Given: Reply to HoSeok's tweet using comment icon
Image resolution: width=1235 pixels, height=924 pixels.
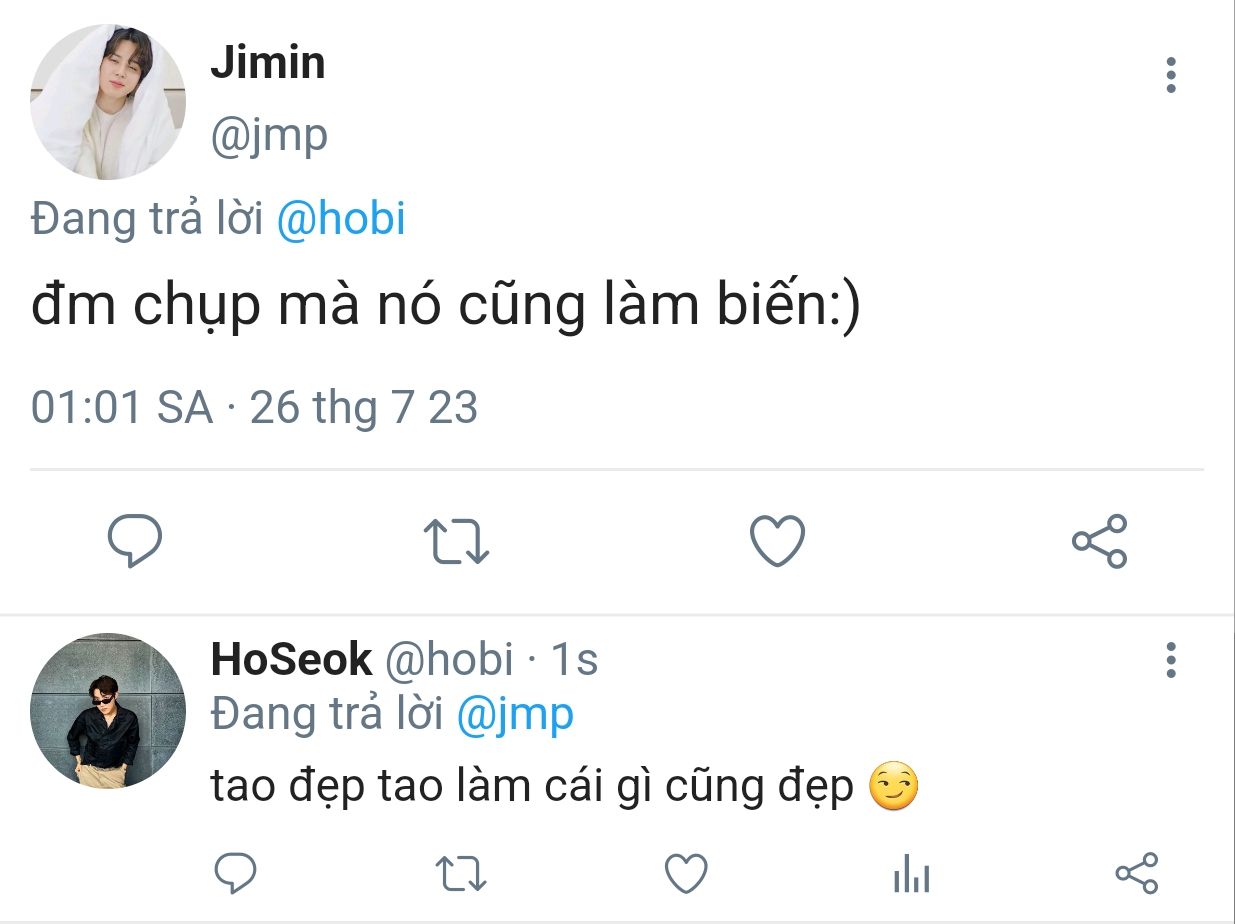Looking at the screenshot, I should pos(237,873).
